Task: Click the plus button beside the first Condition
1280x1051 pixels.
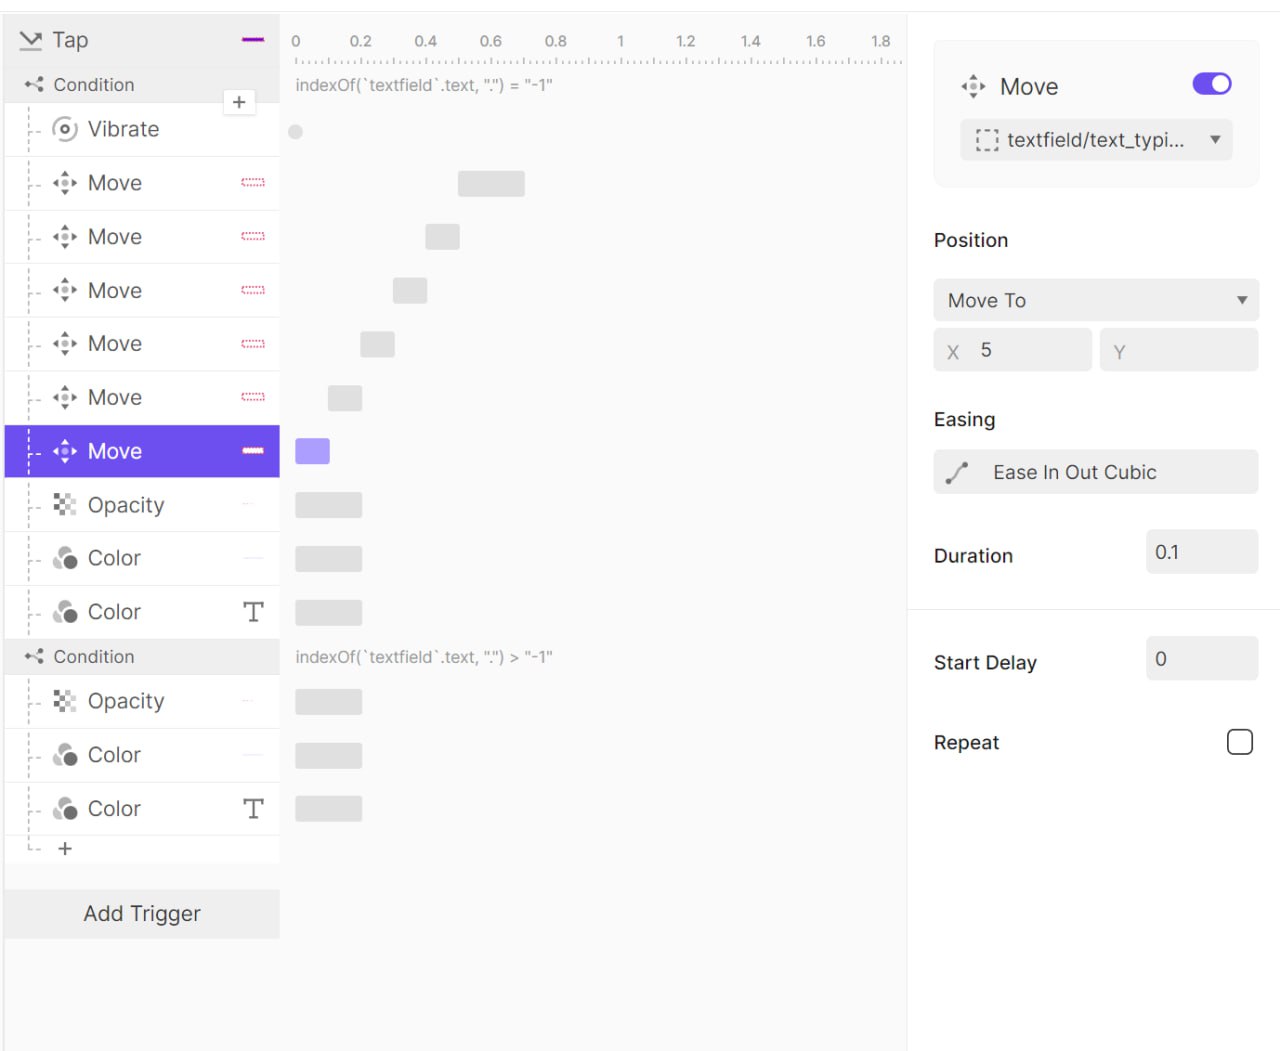Action: 239,102
